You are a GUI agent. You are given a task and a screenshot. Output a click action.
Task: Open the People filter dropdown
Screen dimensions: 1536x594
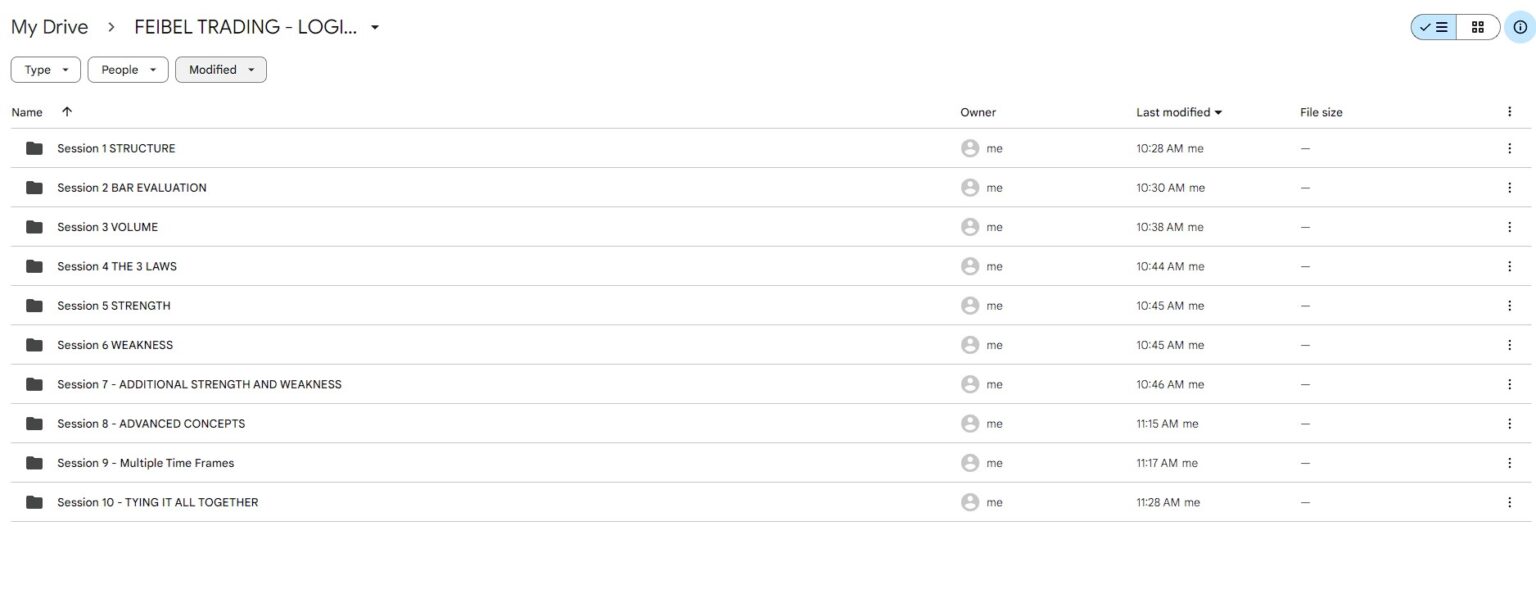(128, 70)
